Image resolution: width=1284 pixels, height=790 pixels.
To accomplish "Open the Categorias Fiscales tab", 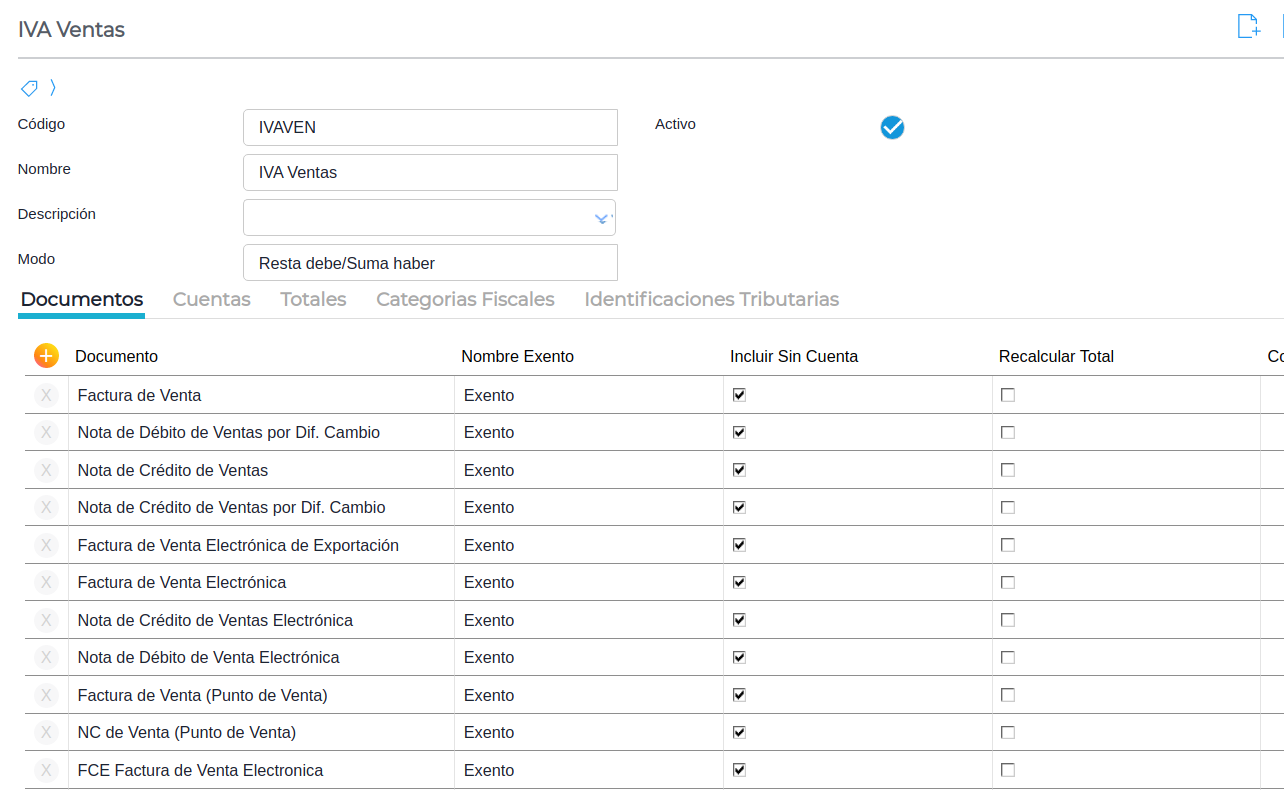I will tap(465, 299).
